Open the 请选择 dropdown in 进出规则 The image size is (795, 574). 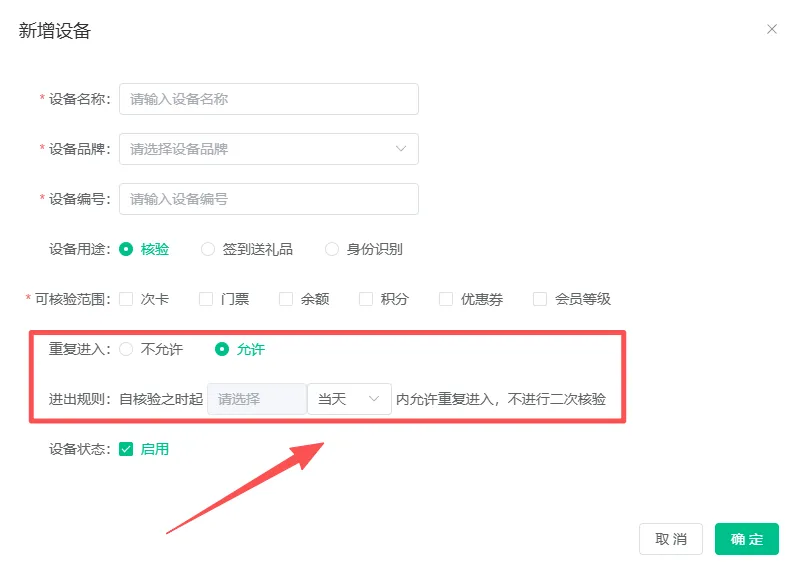[256, 399]
